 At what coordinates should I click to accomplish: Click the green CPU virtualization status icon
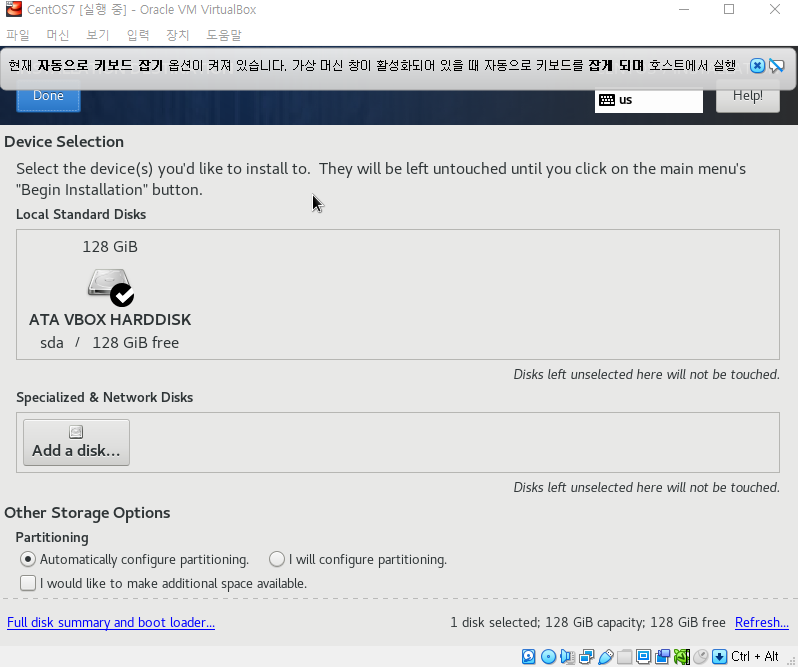tap(681, 656)
